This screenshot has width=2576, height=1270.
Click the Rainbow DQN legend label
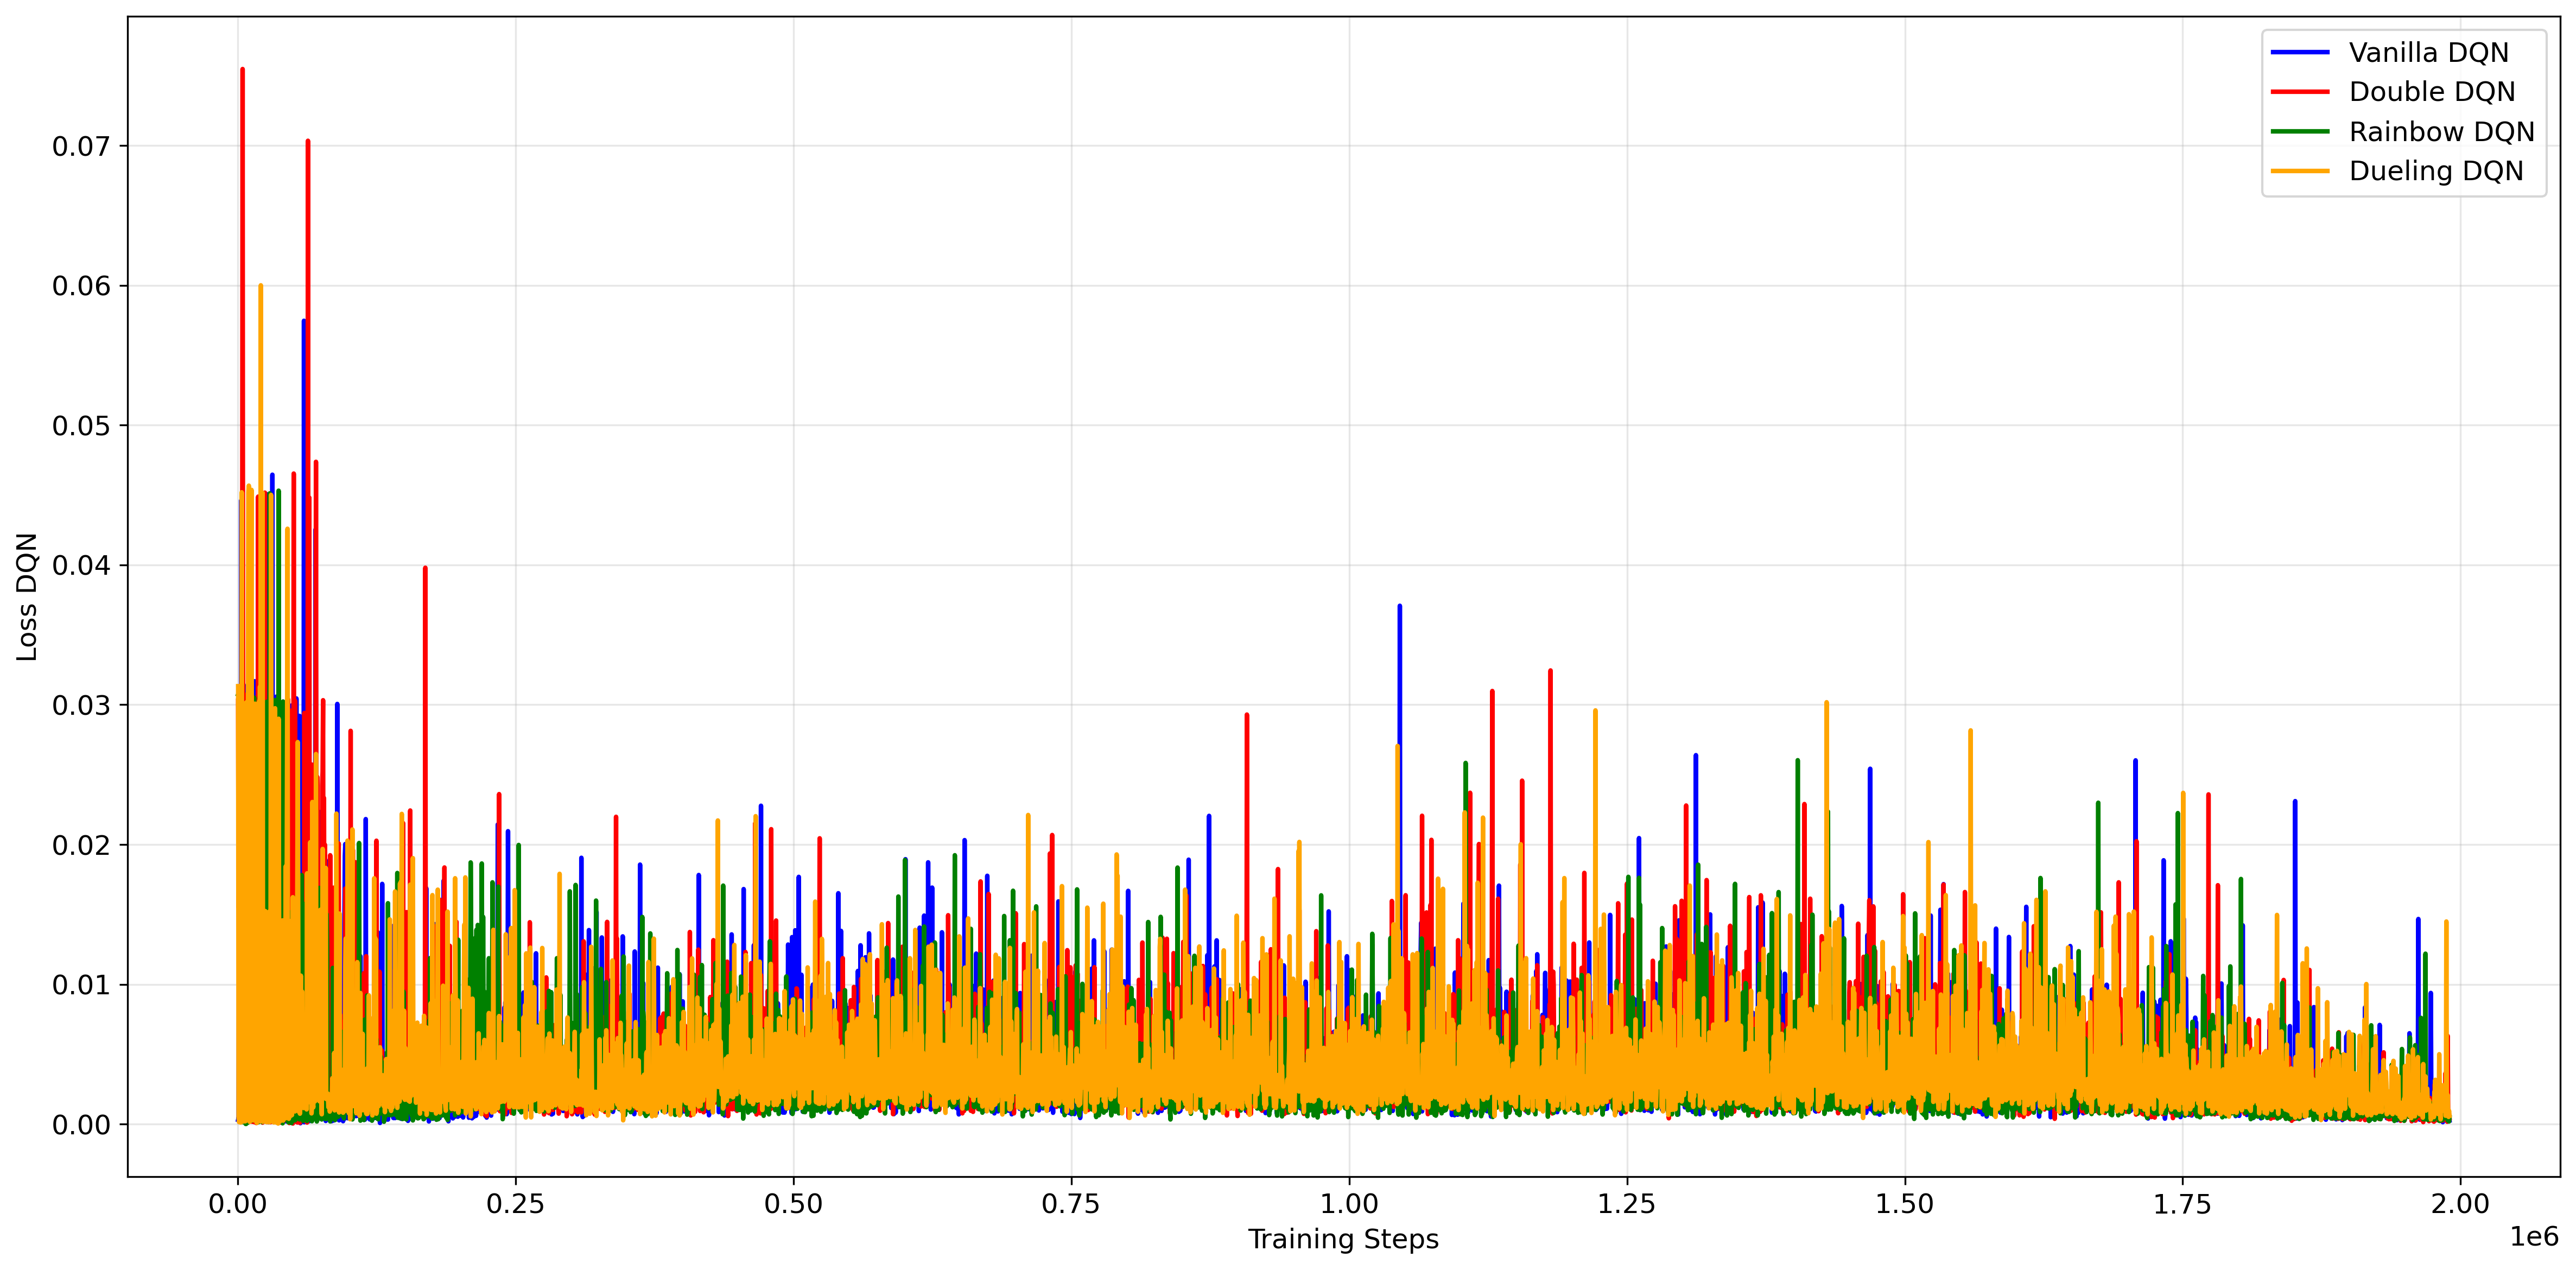[2441, 132]
